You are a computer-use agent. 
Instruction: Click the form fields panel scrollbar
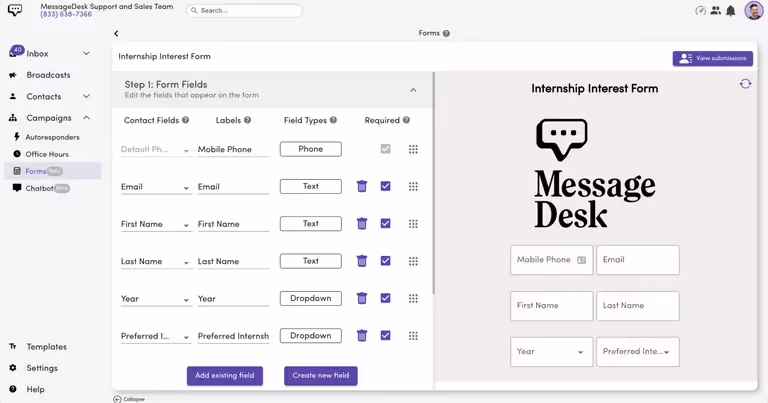(x=433, y=182)
